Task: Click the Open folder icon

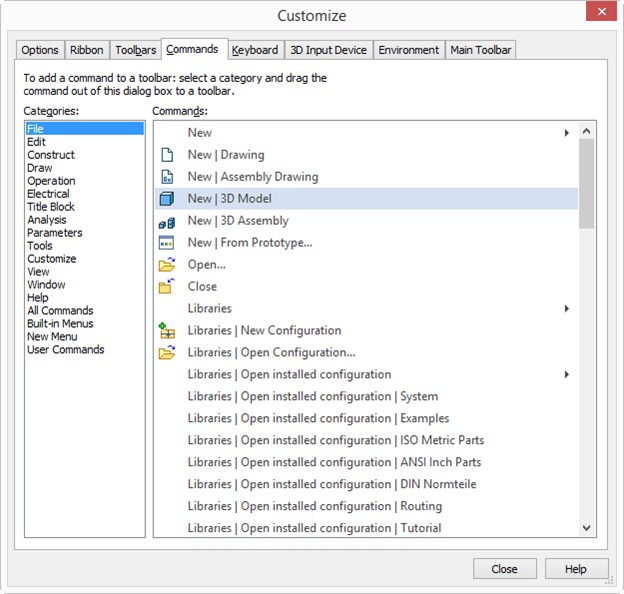Action: click(x=167, y=265)
